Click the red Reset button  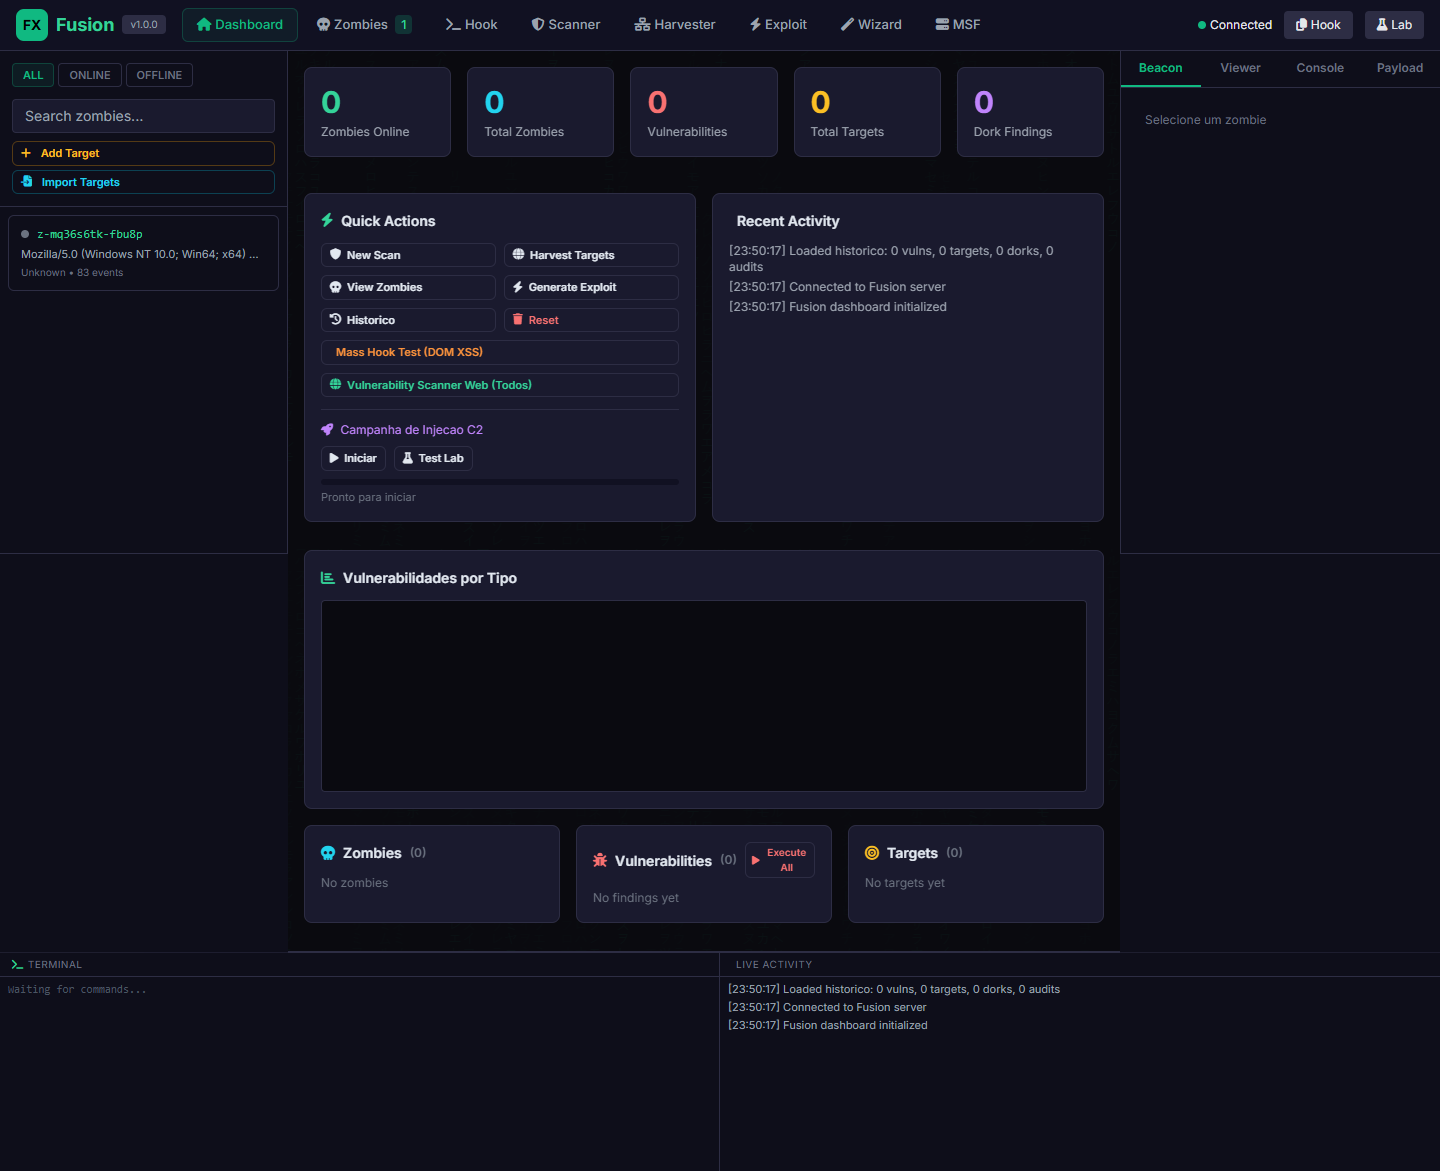coord(591,320)
